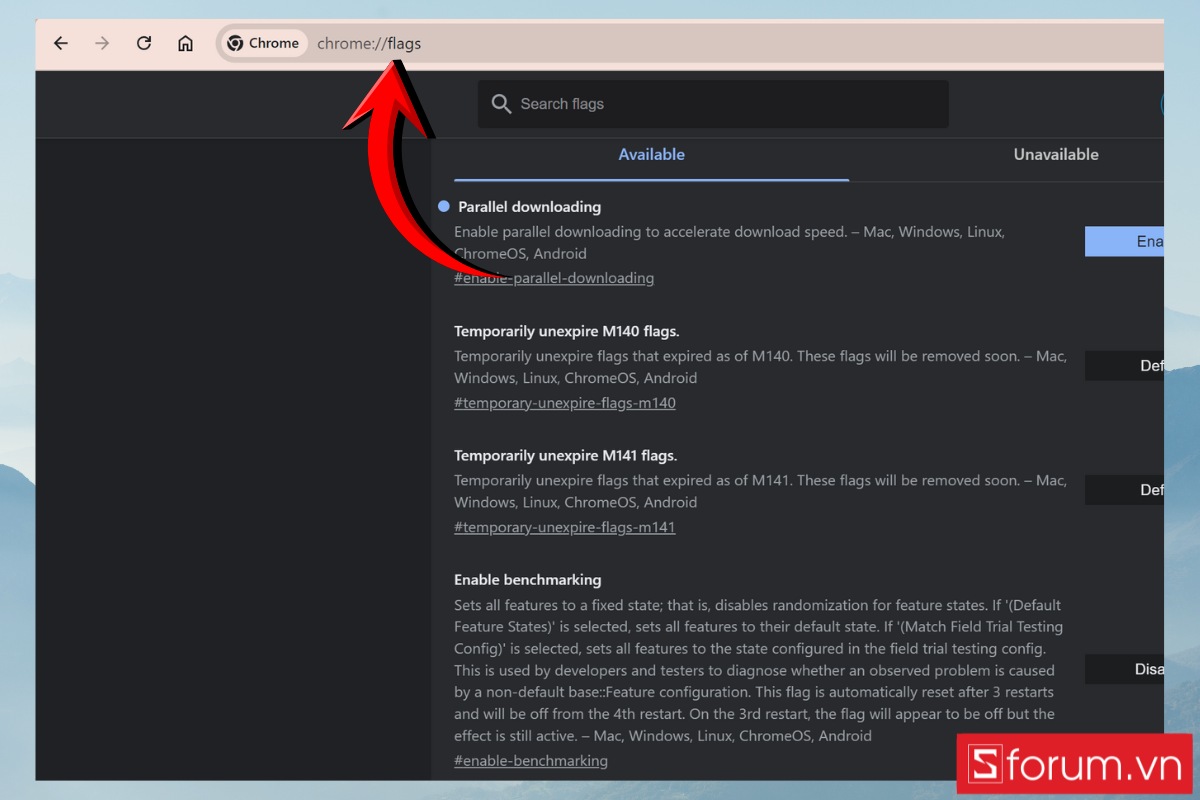This screenshot has height=800, width=1200.
Task: Click the Chrome site info chip
Action: point(263,43)
